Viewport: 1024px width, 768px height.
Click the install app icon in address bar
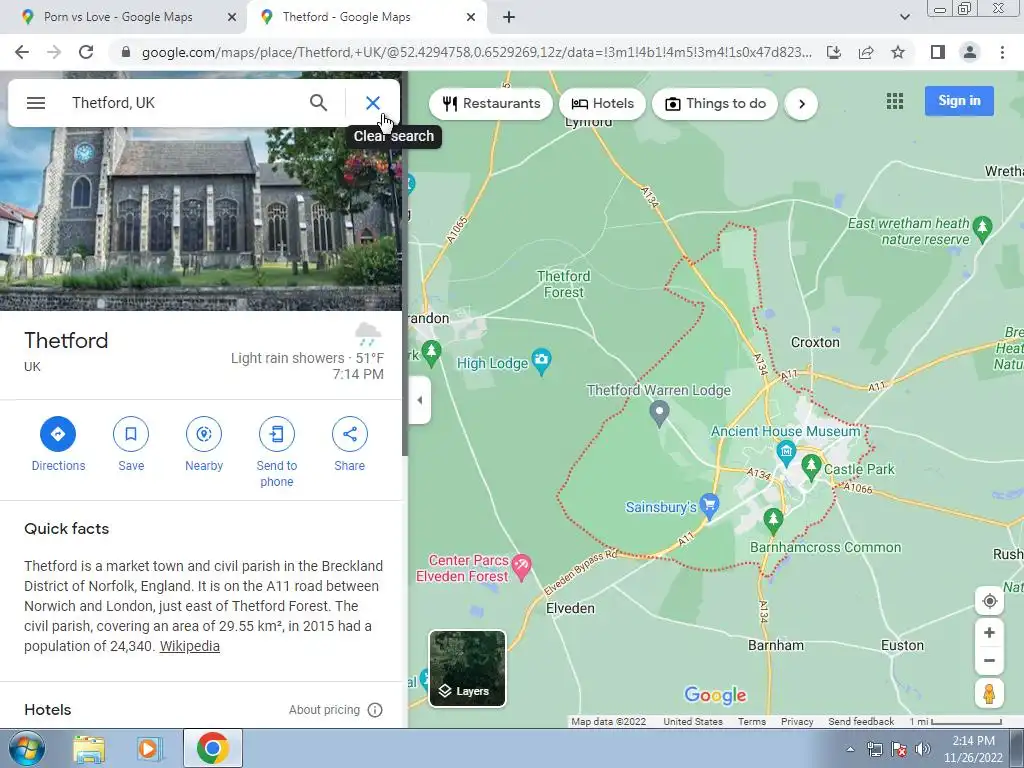tap(834, 52)
